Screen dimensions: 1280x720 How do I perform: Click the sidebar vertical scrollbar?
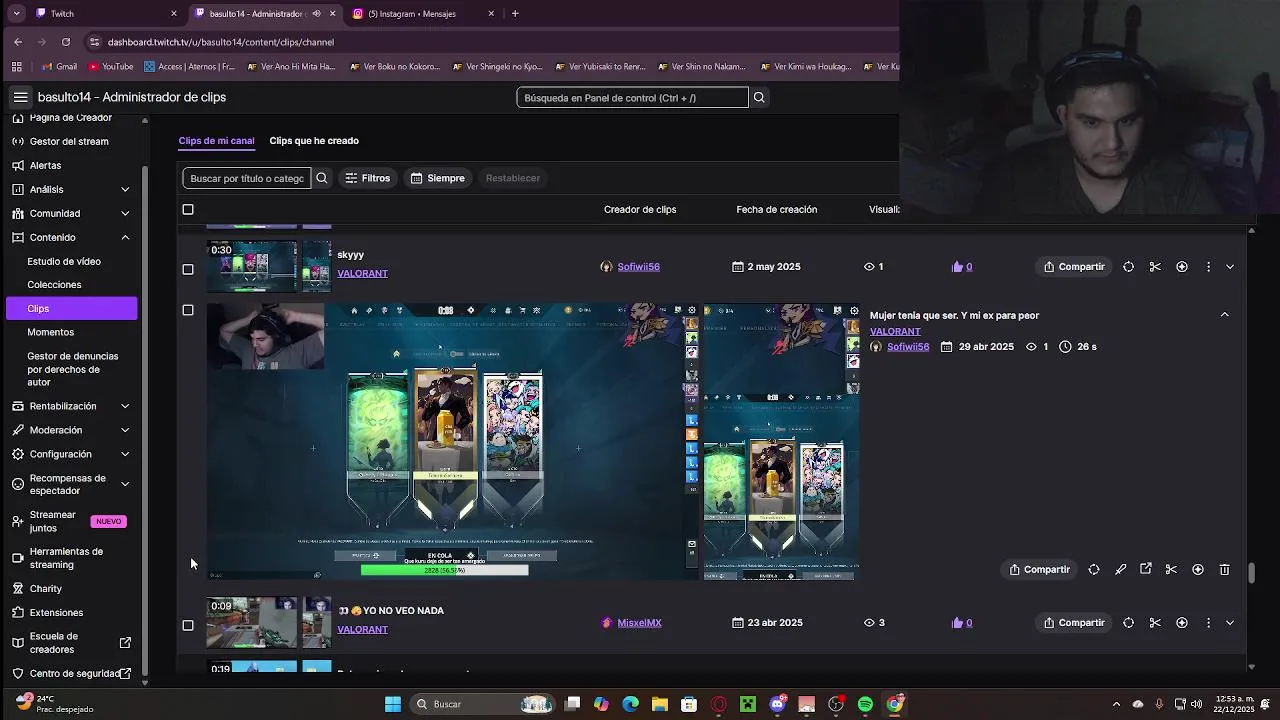145,420
